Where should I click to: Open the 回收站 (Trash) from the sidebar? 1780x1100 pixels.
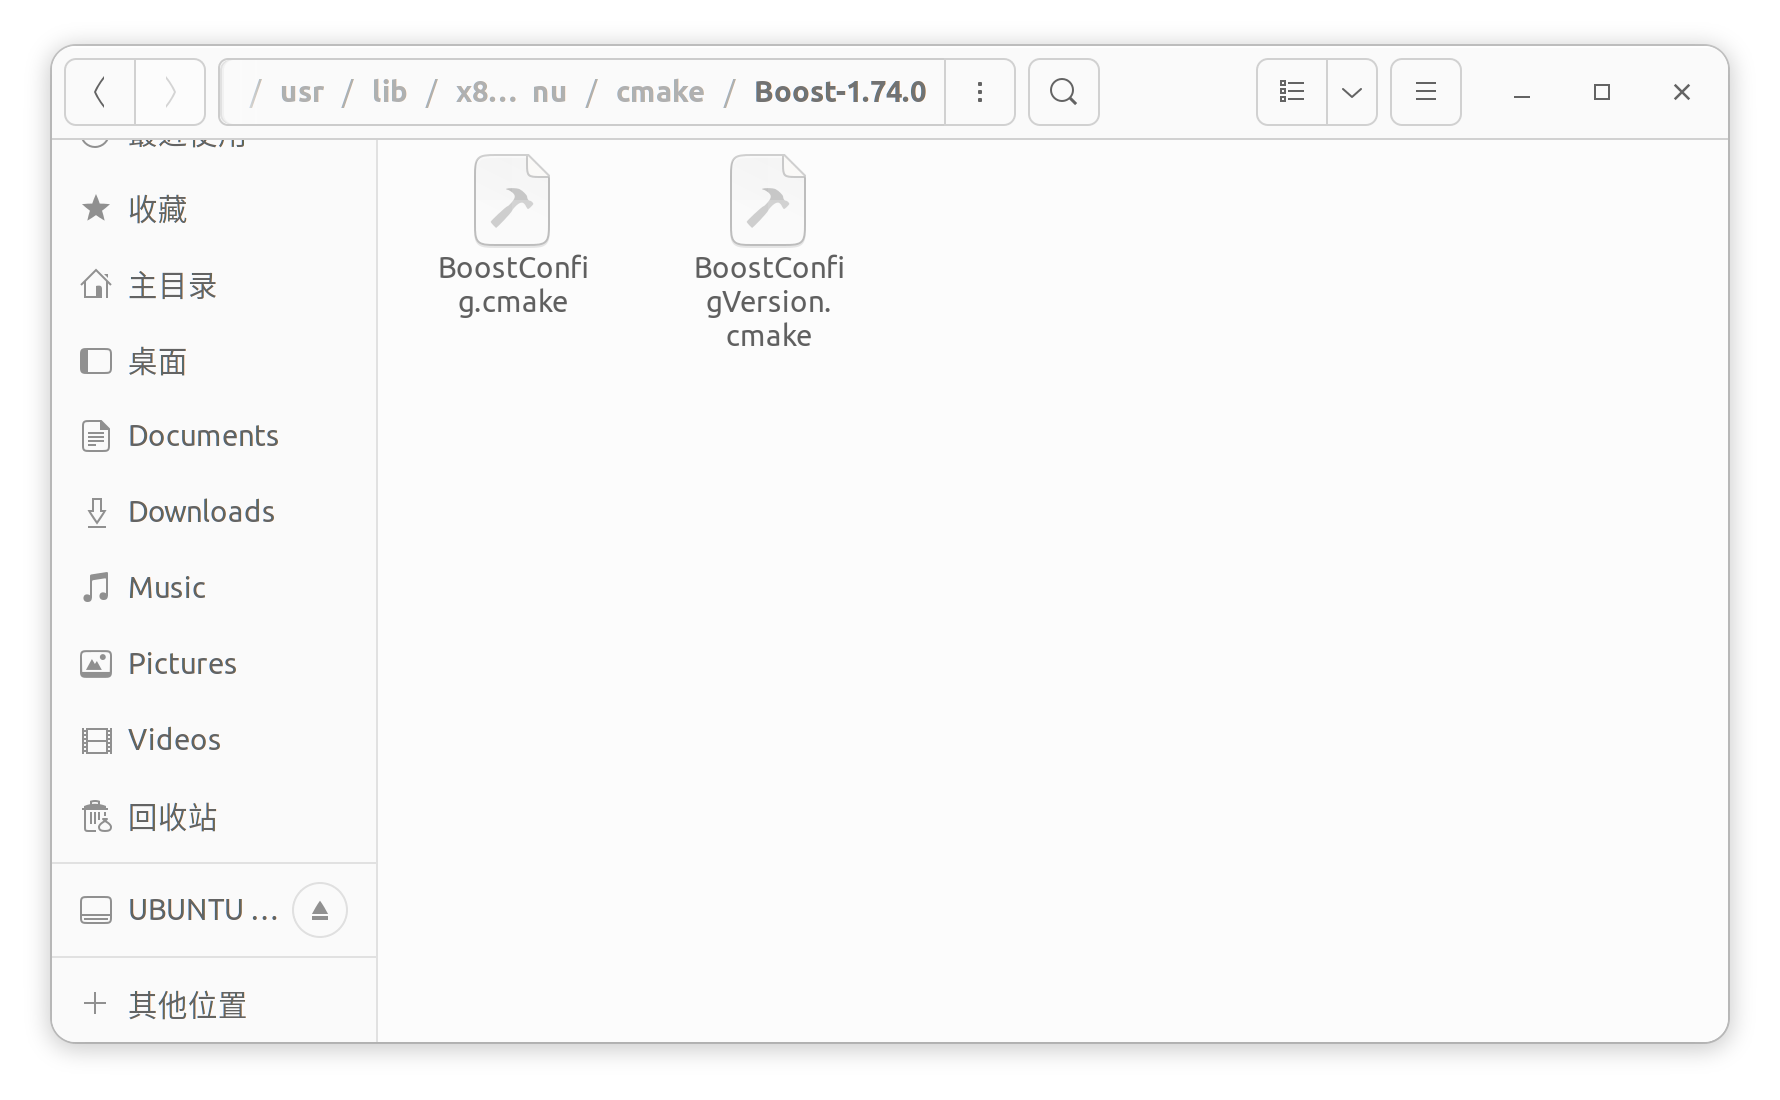(x=171, y=817)
